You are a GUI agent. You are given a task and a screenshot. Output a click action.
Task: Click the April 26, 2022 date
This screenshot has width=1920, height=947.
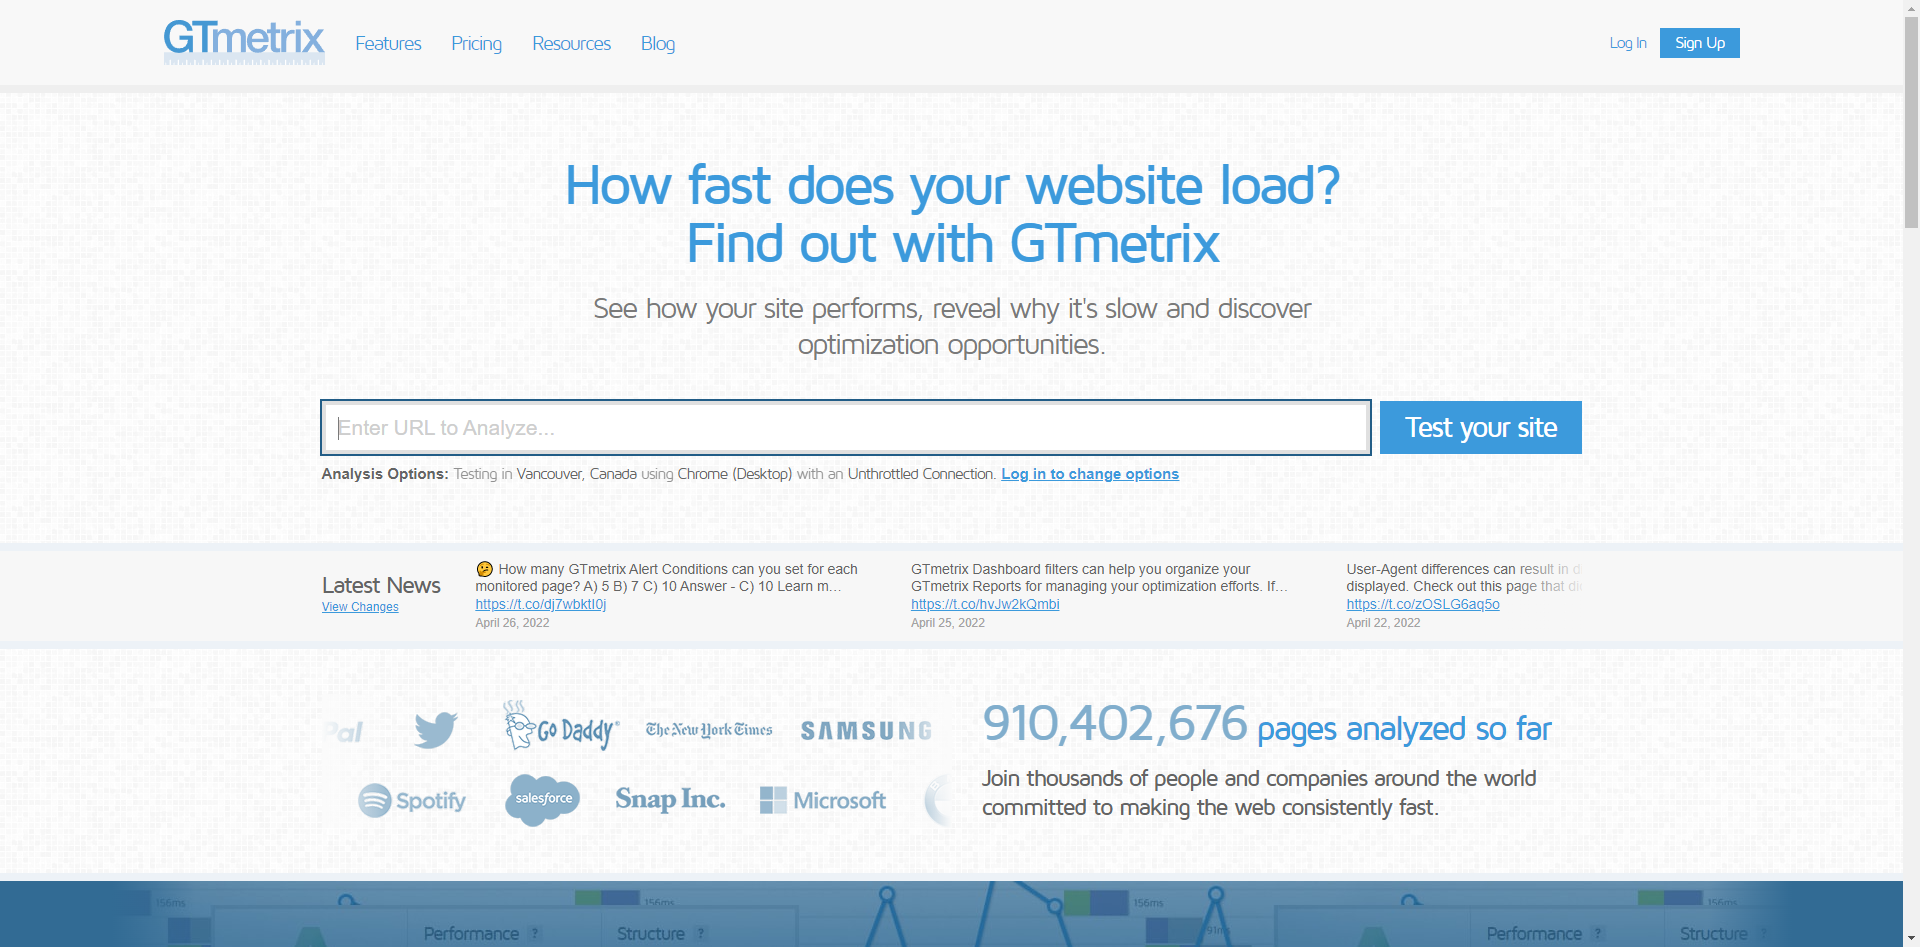(x=512, y=623)
